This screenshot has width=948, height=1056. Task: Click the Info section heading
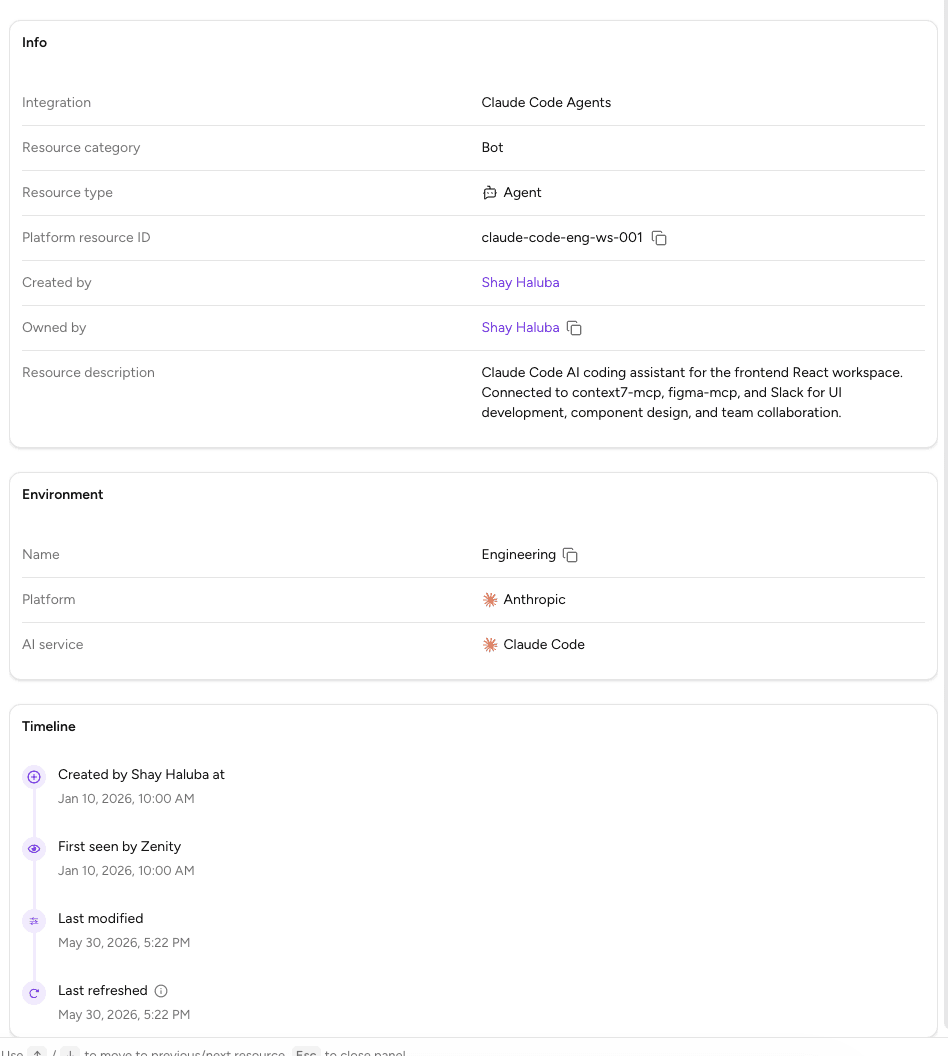(34, 42)
